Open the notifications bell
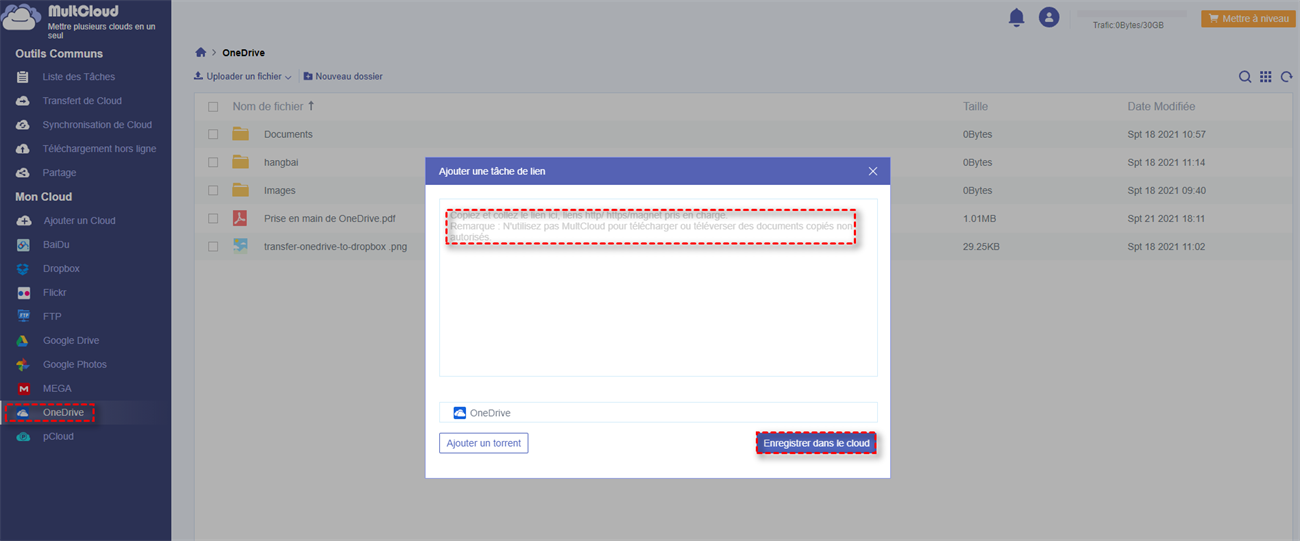 [x=1016, y=17]
